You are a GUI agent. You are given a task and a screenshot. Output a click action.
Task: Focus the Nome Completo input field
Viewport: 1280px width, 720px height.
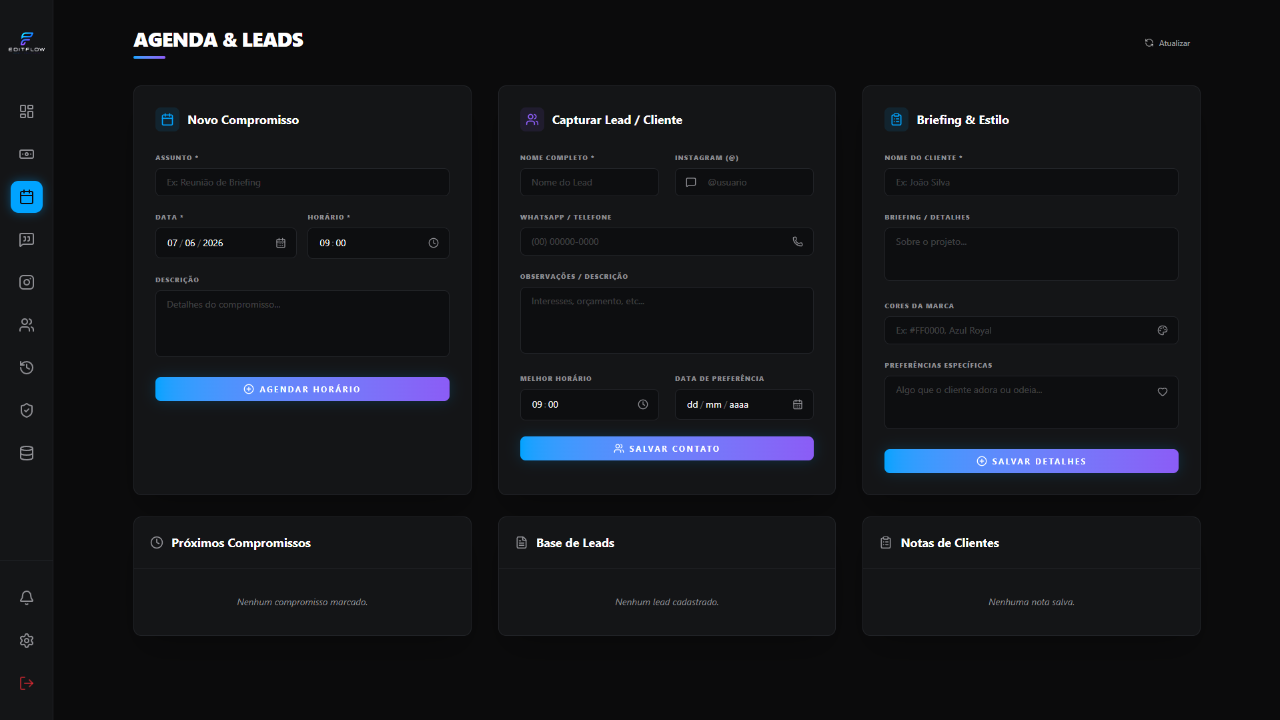[x=589, y=182]
